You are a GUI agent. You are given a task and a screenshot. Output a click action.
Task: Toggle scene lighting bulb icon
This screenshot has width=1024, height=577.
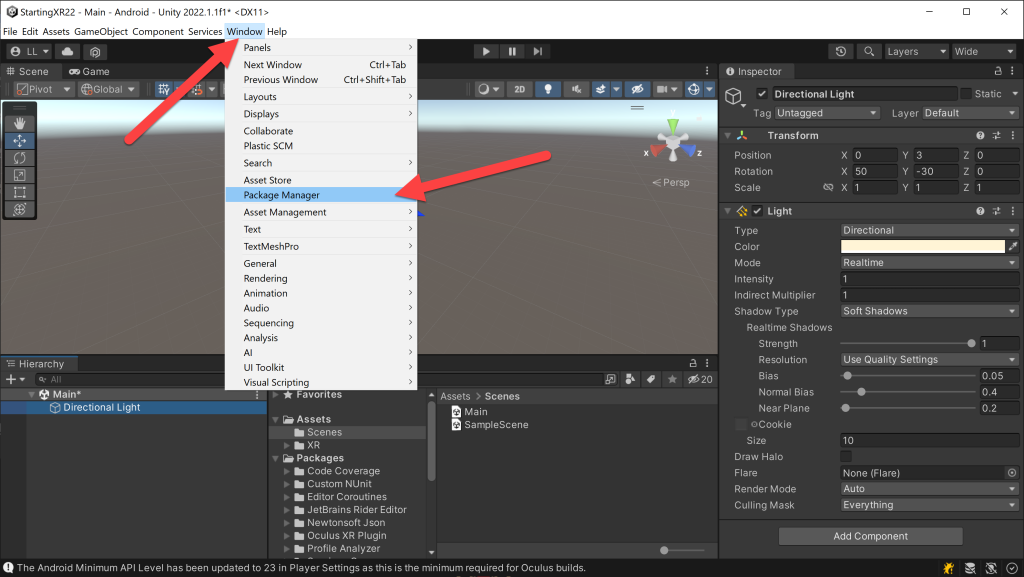pos(548,89)
